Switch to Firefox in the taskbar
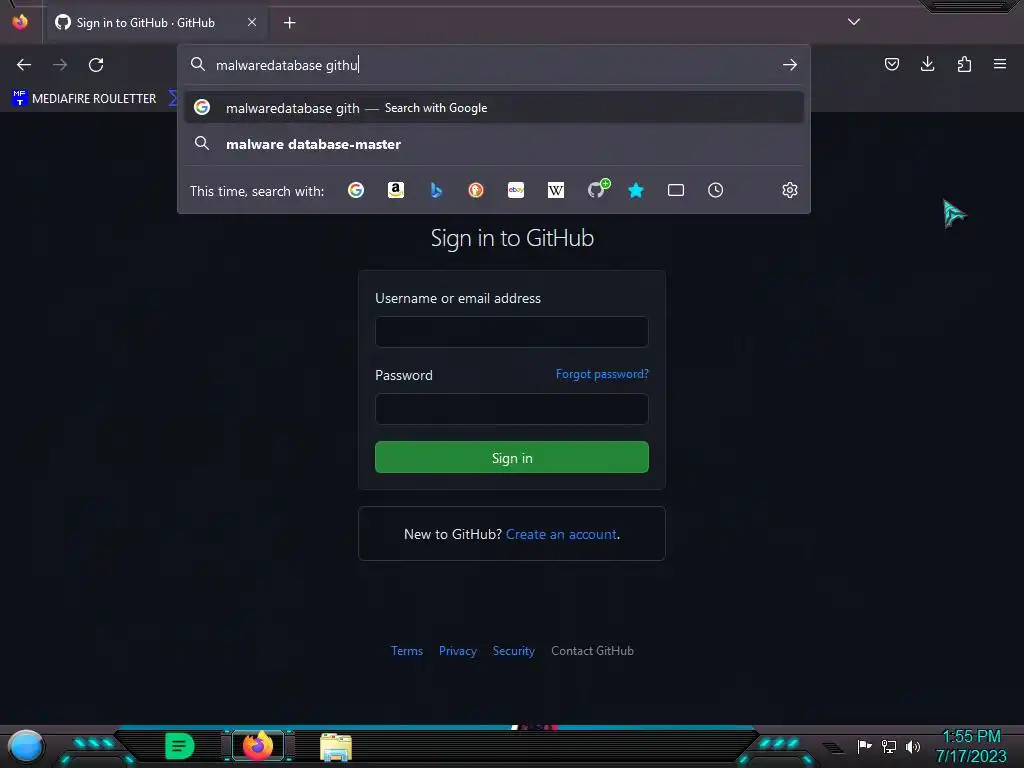1024x768 pixels. [257, 746]
